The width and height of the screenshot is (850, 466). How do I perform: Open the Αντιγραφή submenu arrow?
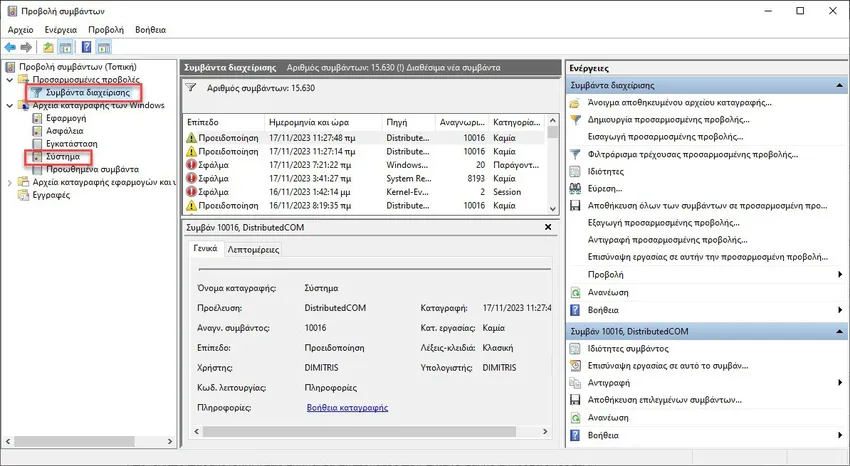(840, 383)
